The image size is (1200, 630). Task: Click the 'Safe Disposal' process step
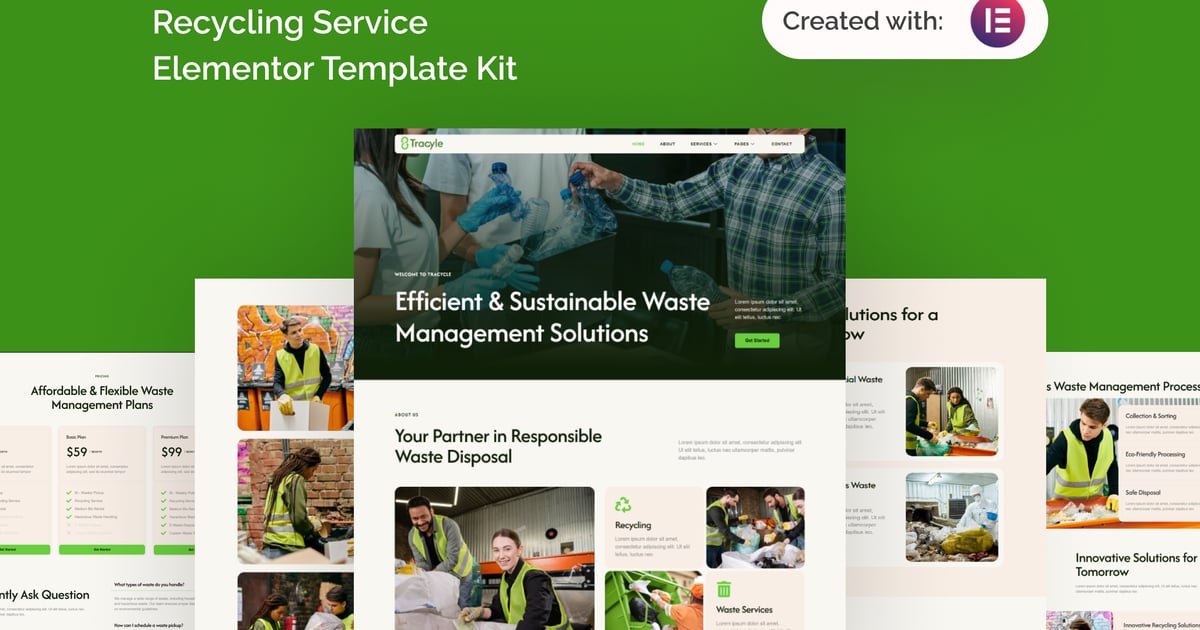click(1144, 492)
